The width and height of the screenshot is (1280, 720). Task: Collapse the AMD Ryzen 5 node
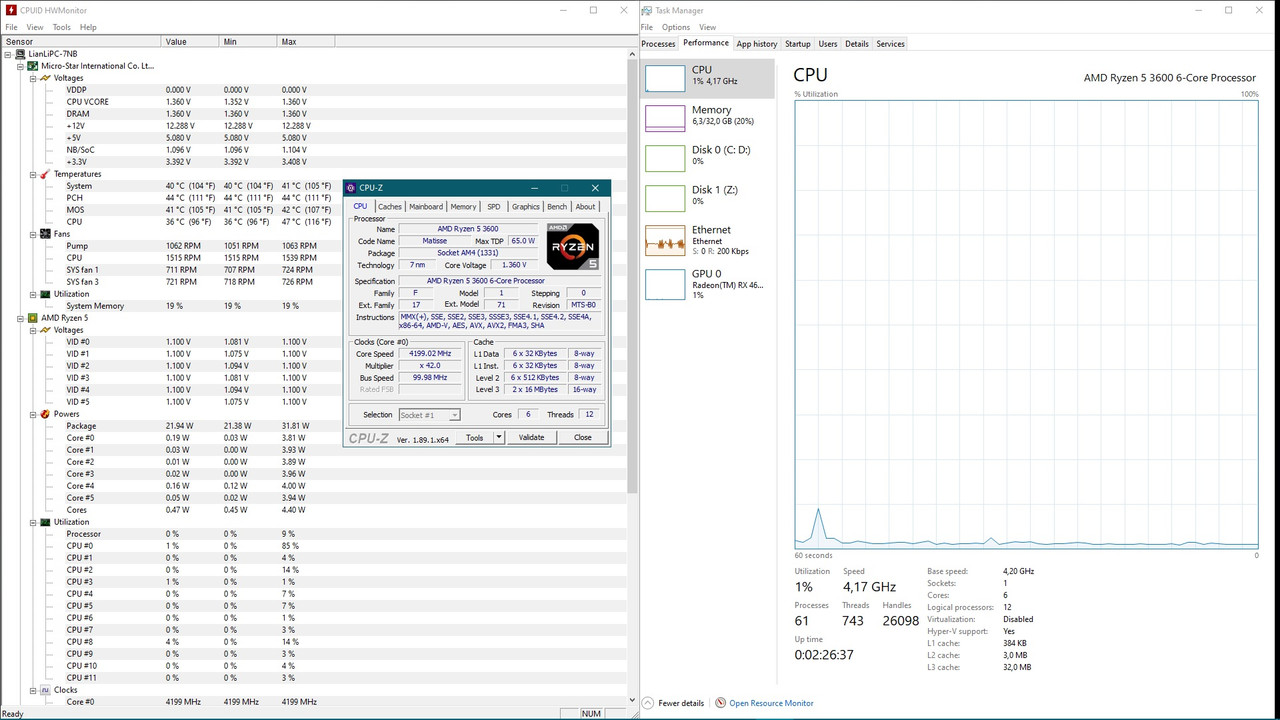point(21,318)
